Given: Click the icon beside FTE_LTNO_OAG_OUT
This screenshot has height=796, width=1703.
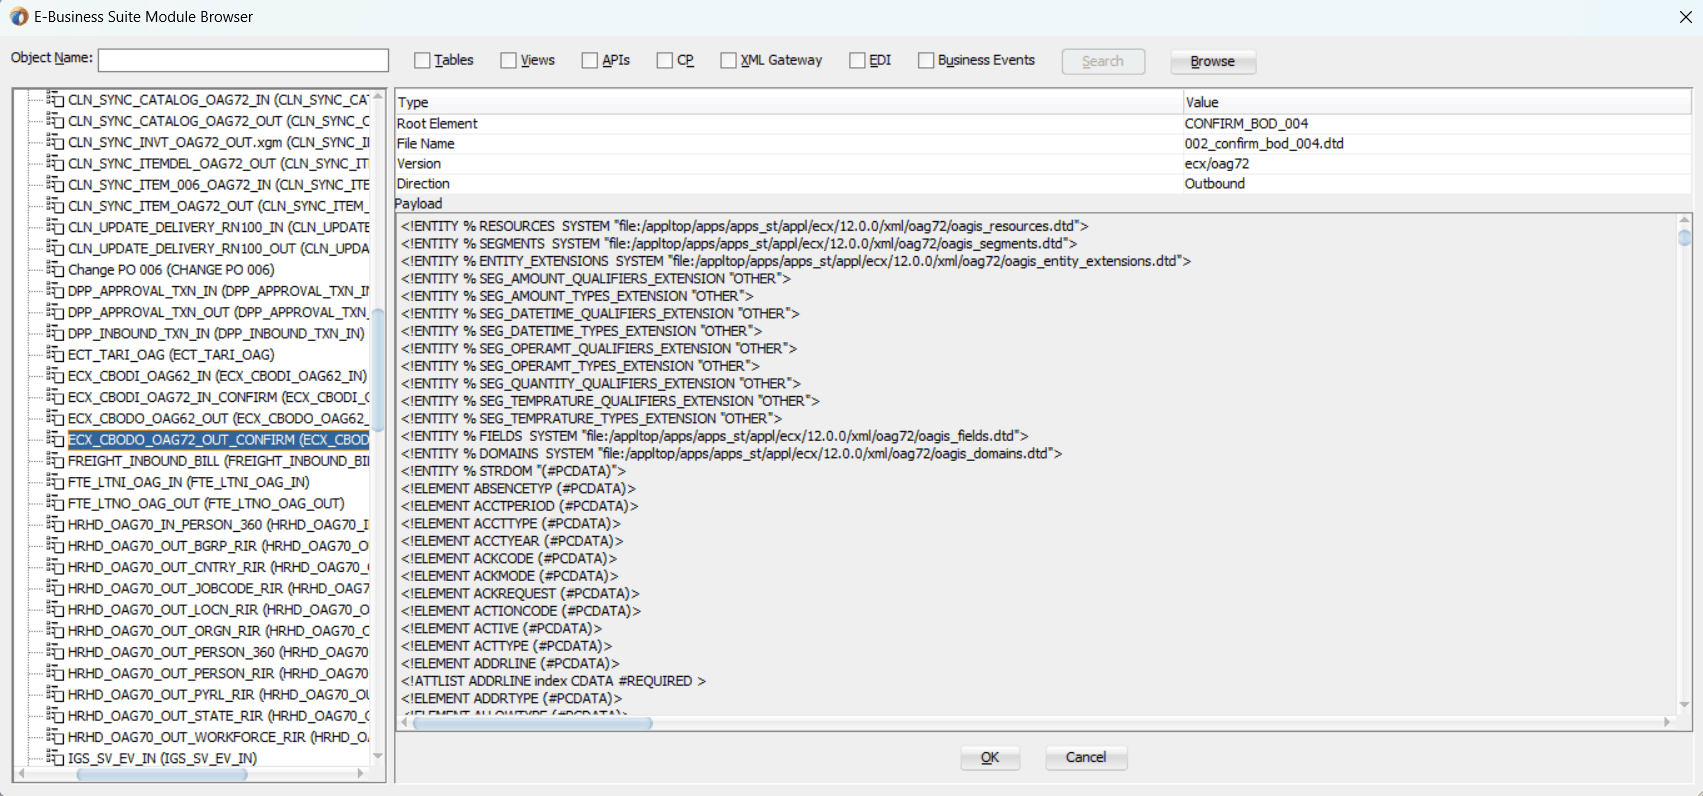Looking at the screenshot, I should point(56,503).
